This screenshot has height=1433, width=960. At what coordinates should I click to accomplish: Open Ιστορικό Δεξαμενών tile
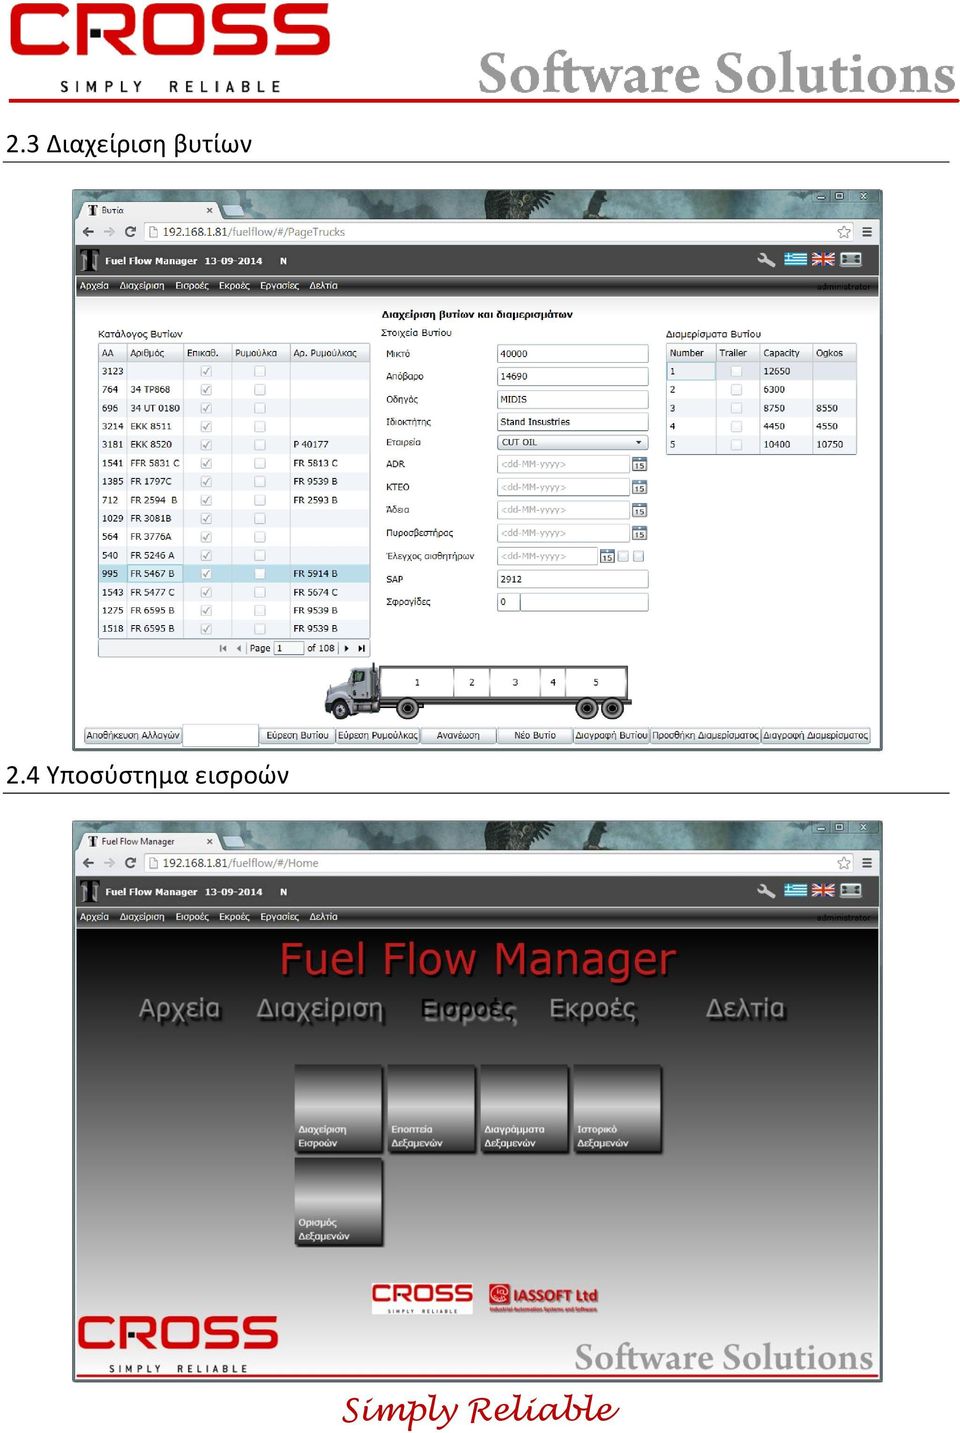click(x=617, y=1109)
